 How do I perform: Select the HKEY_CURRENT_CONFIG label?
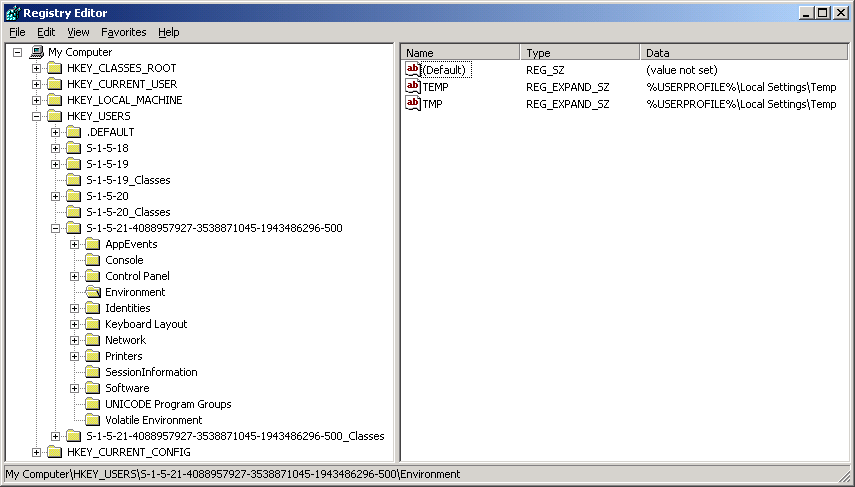129,452
